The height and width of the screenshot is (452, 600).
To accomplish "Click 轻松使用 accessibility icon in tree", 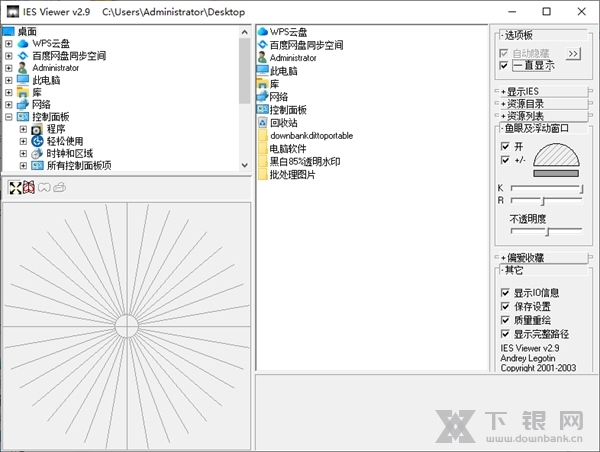I will [37, 141].
